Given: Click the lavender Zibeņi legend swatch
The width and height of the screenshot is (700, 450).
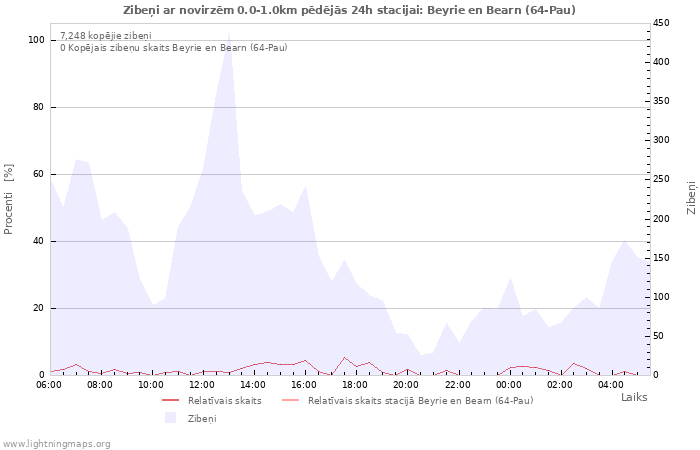Looking at the screenshot, I should [170, 418].
